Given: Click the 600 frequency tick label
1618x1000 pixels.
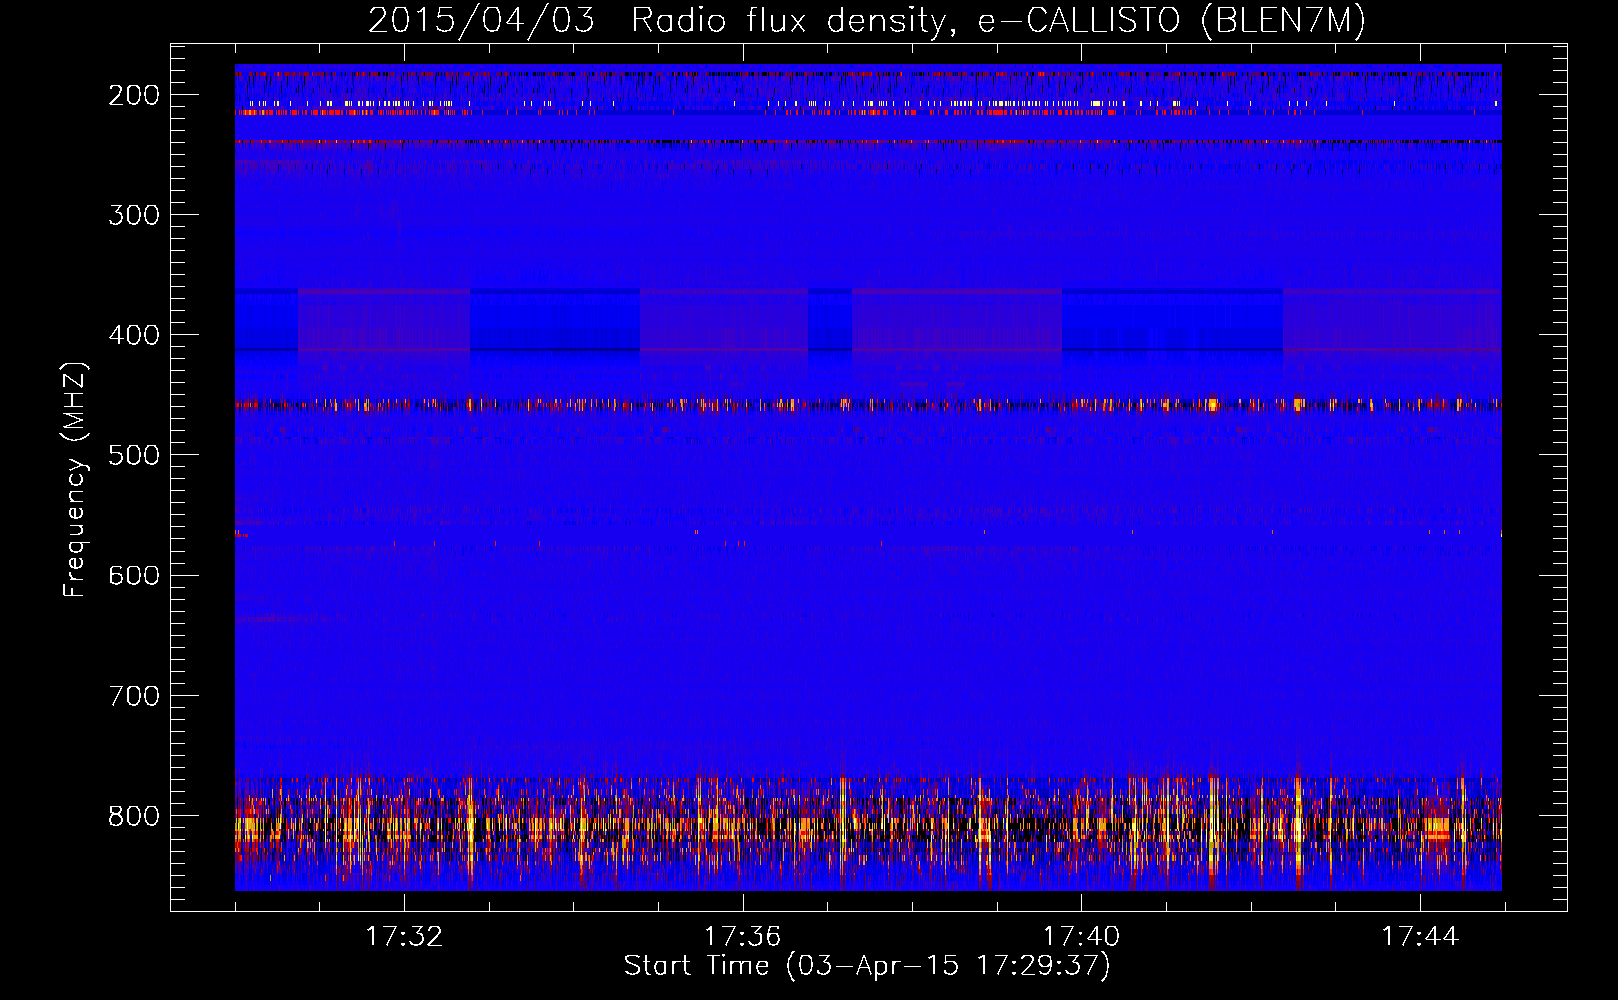Looking at the screenshot, I should [134, 575].
